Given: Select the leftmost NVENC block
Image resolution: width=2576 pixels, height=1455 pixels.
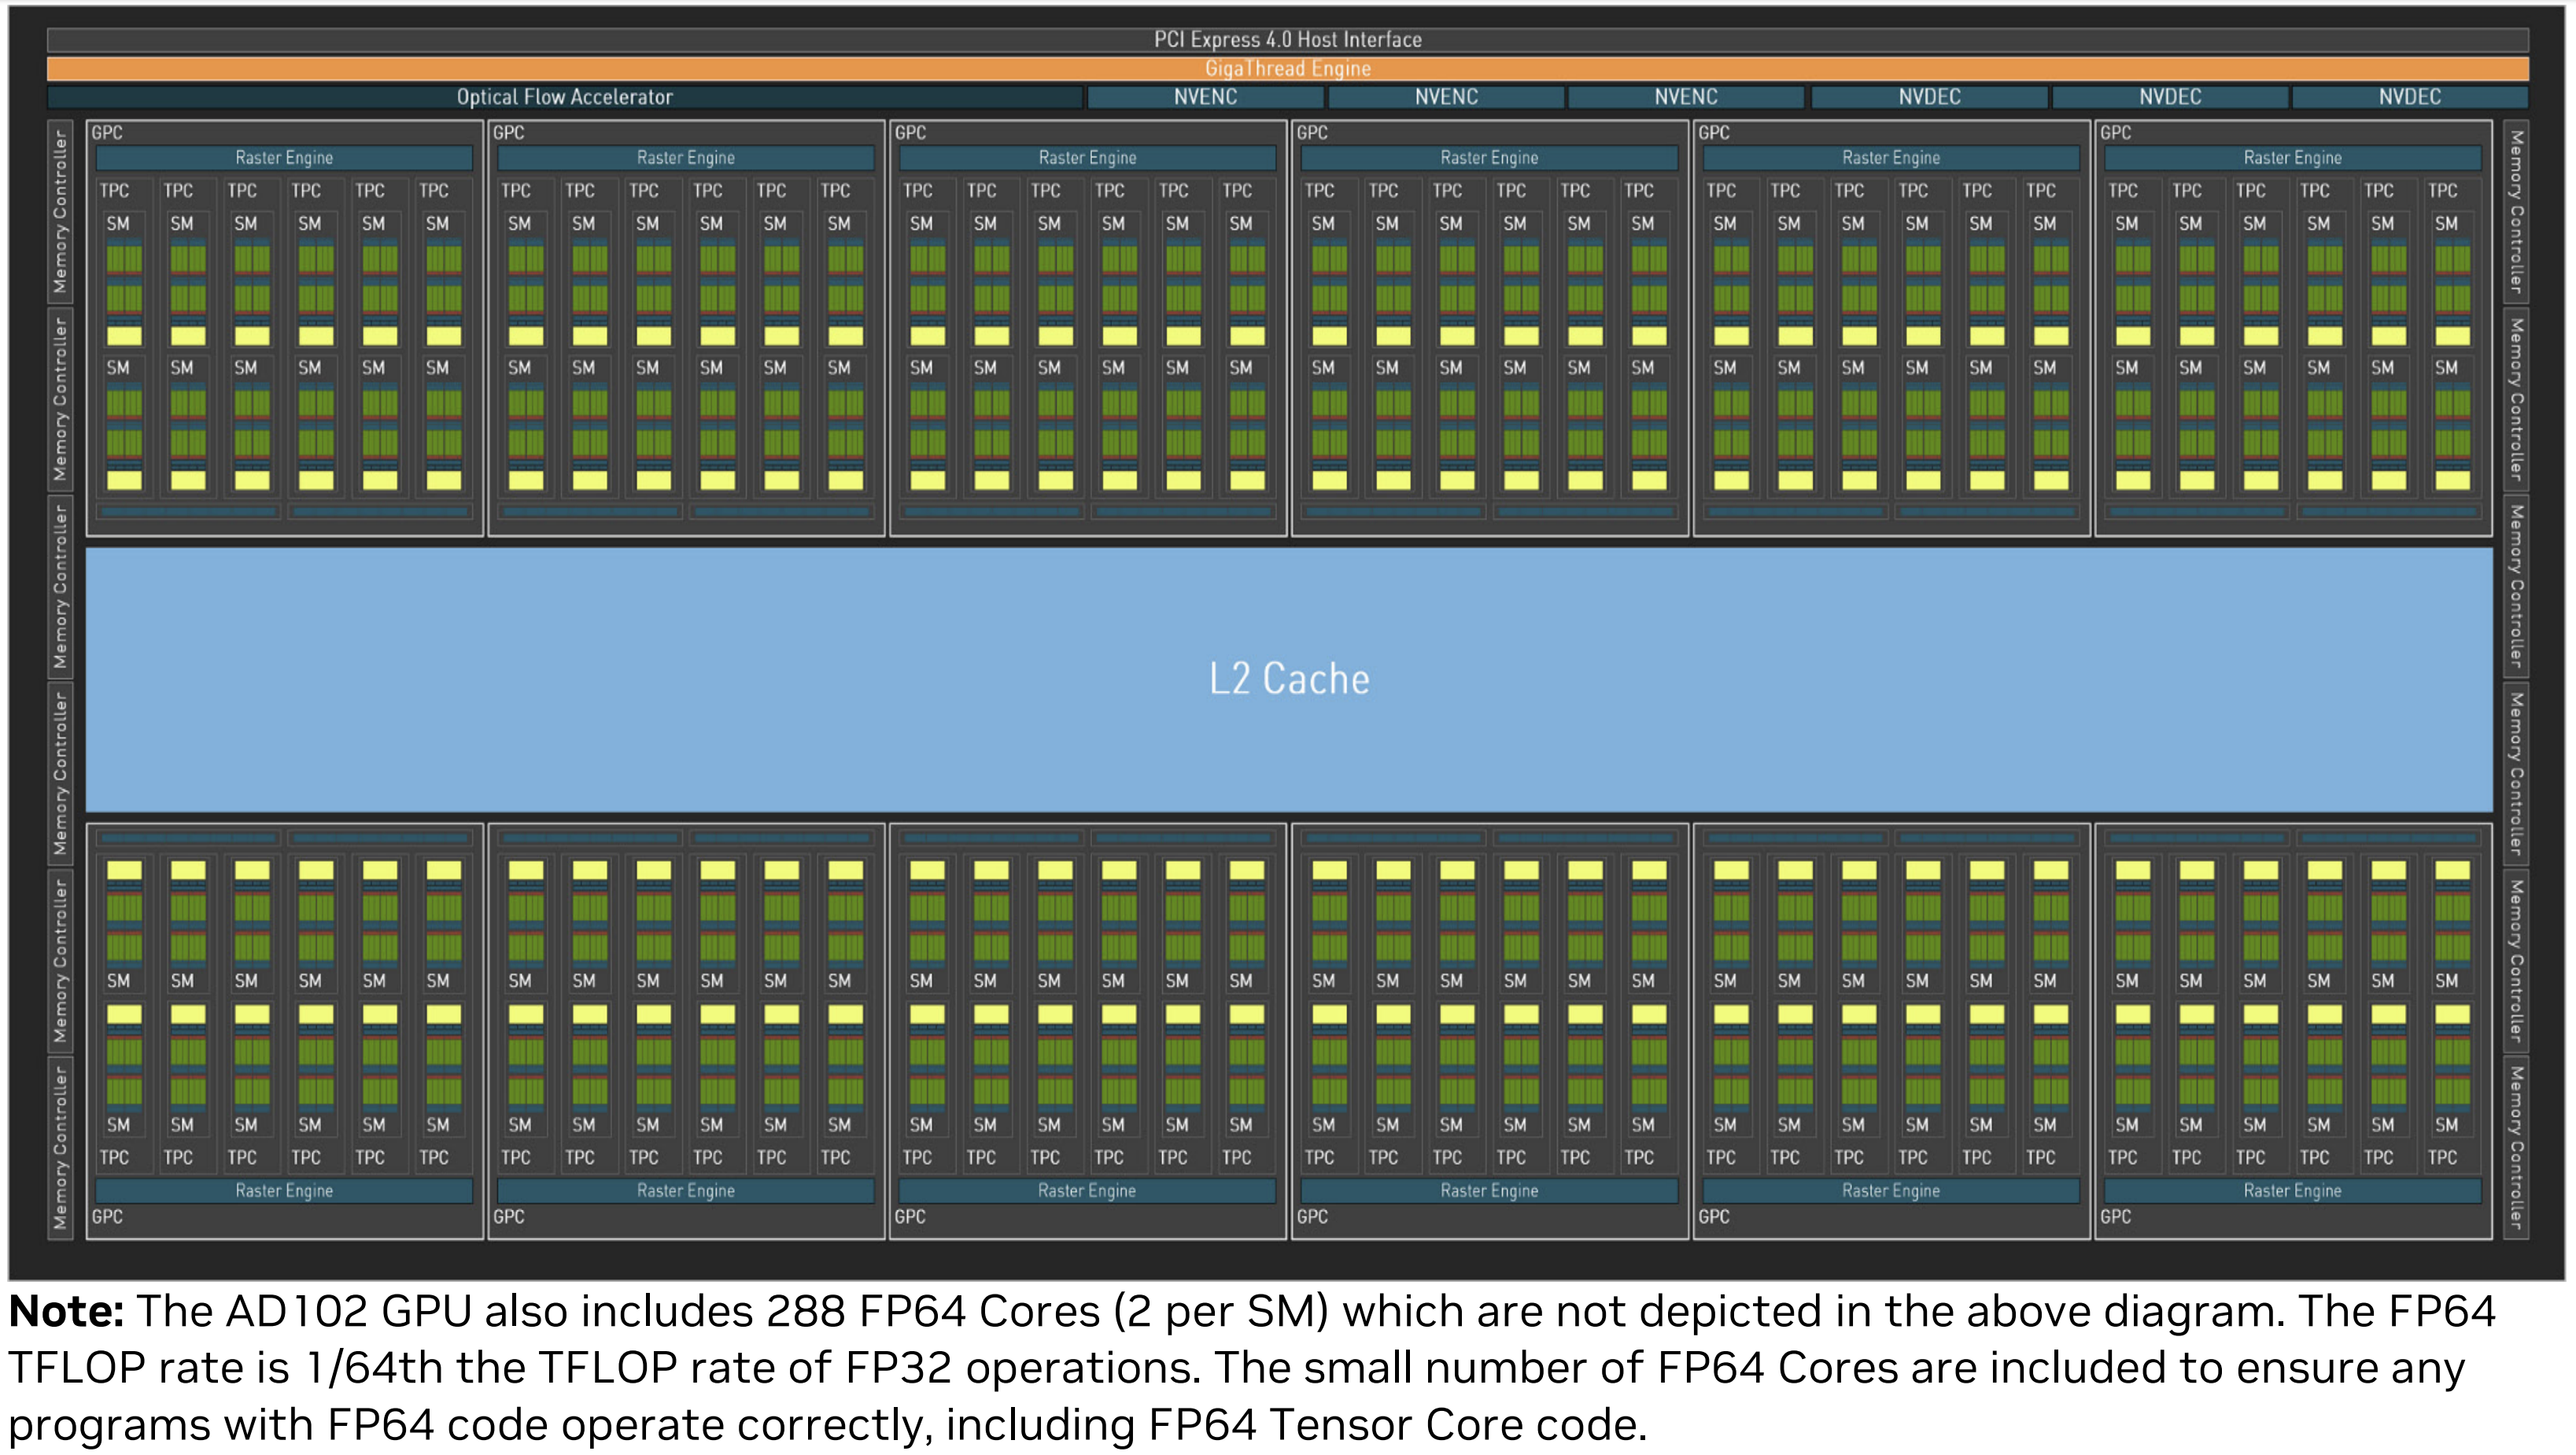Looking at the screenshot, I should pyautogui.click(x=1205, y=97).
